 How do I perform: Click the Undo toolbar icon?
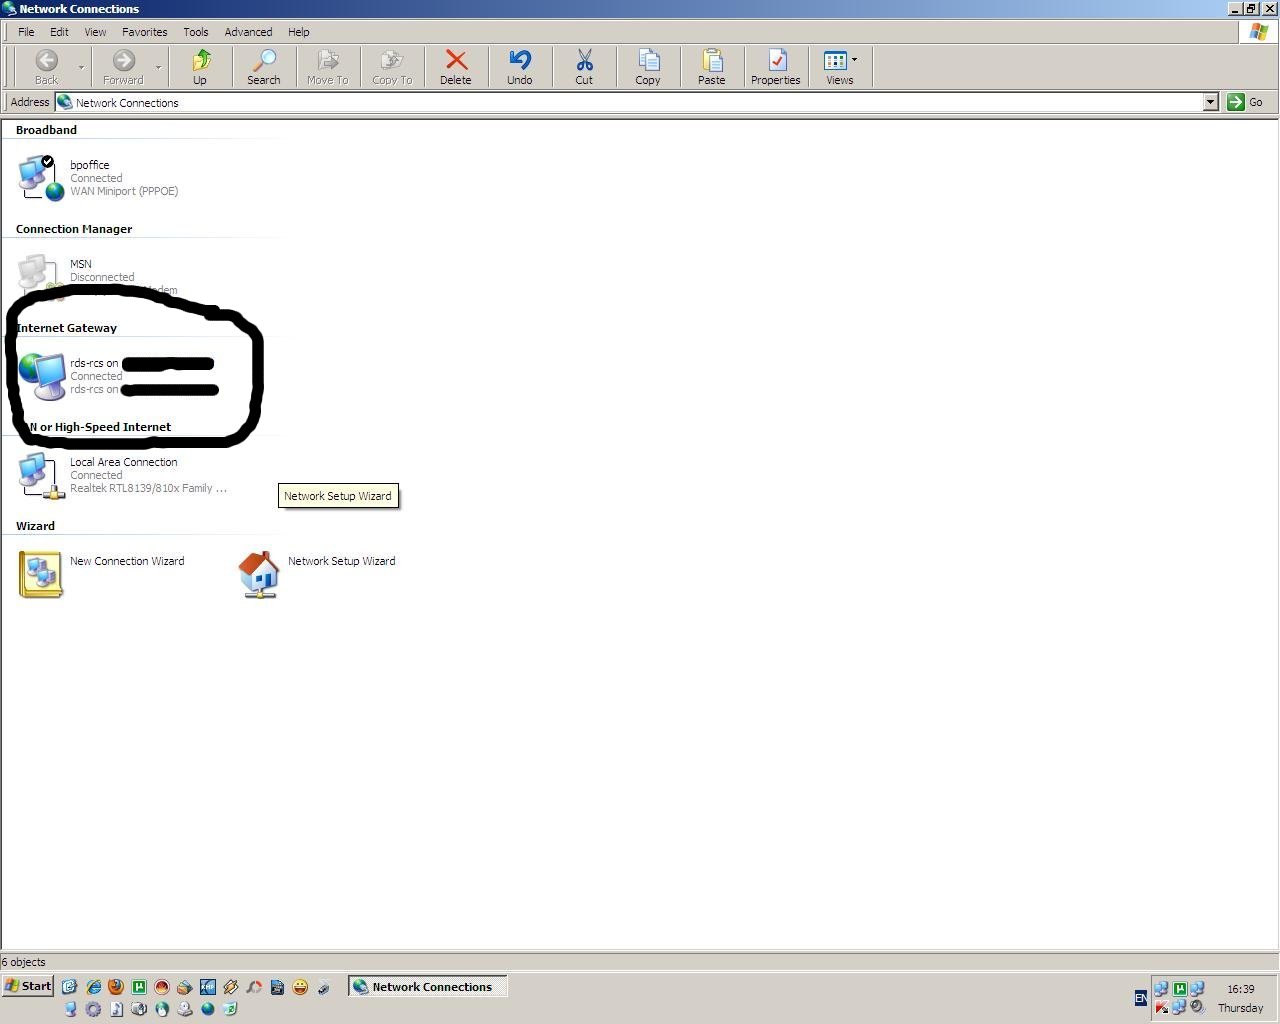[x=519, y=67]
